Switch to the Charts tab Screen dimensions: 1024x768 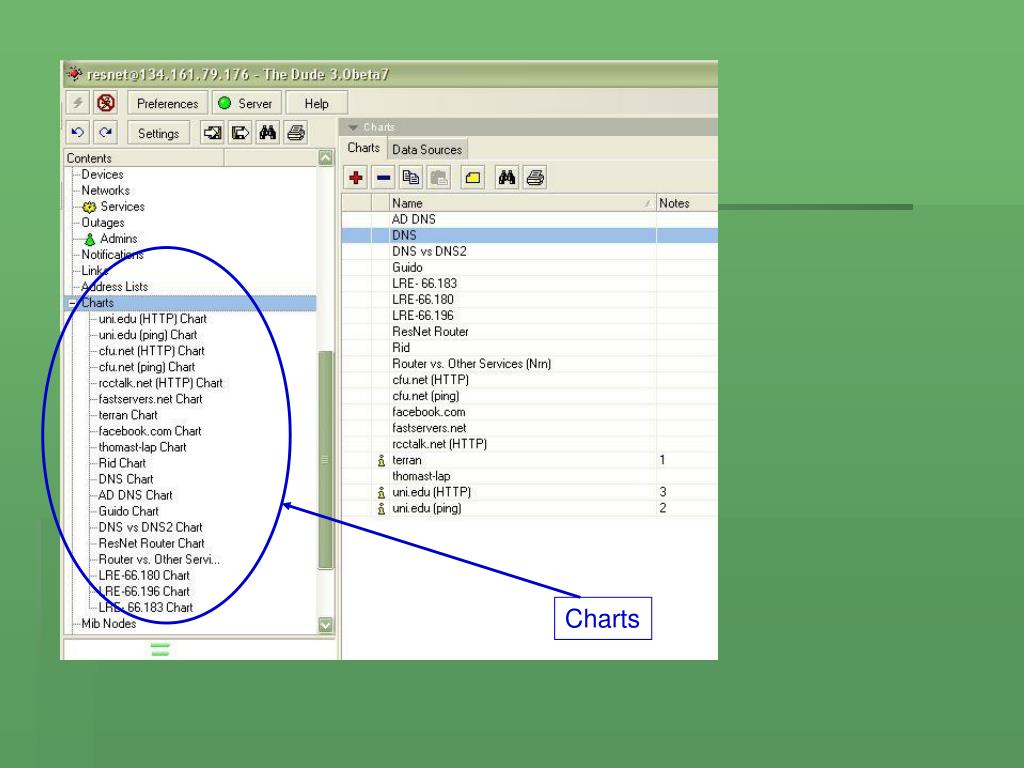[x=364, y=148]
